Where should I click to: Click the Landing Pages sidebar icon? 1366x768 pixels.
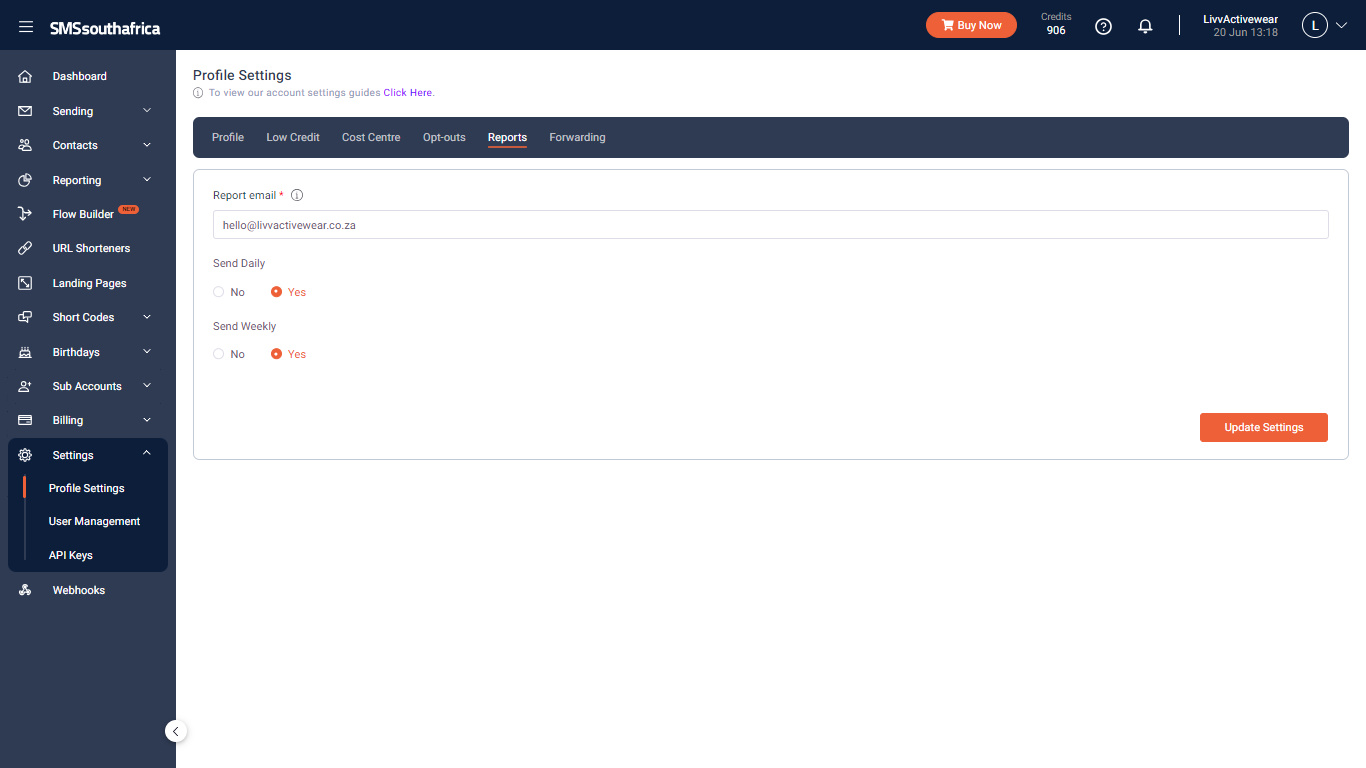coord(26,283)
